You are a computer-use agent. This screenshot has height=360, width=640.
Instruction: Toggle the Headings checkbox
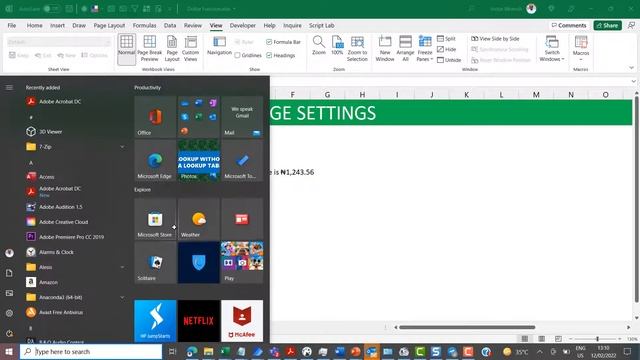coord(269,55)
